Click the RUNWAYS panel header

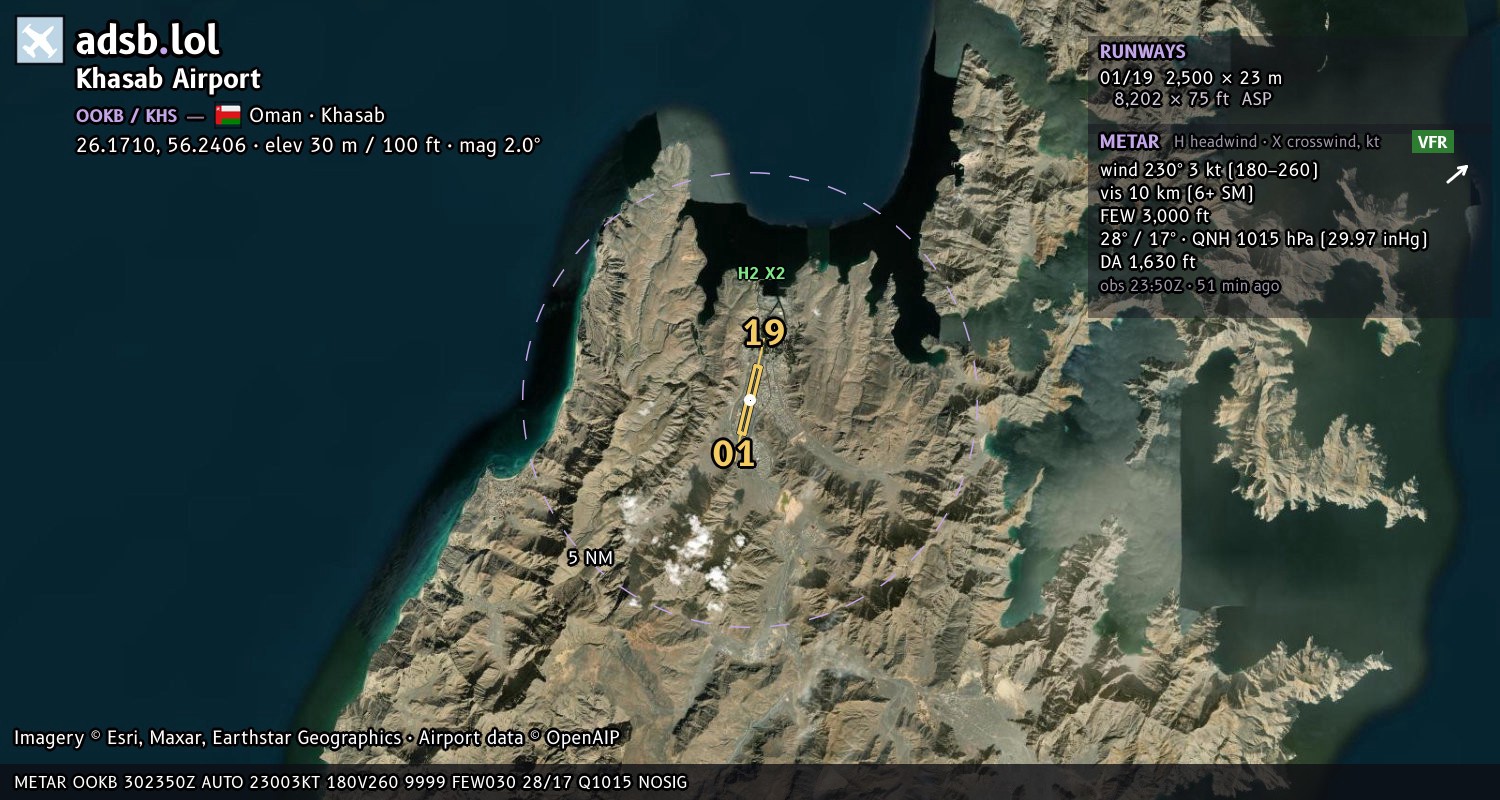click(1142, 52)
